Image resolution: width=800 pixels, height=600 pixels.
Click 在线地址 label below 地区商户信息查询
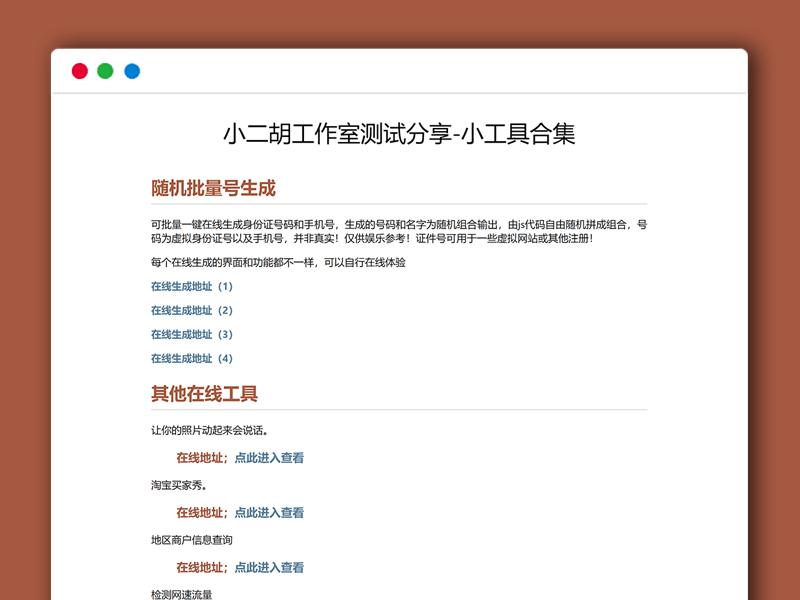click(x=202, y=567)
